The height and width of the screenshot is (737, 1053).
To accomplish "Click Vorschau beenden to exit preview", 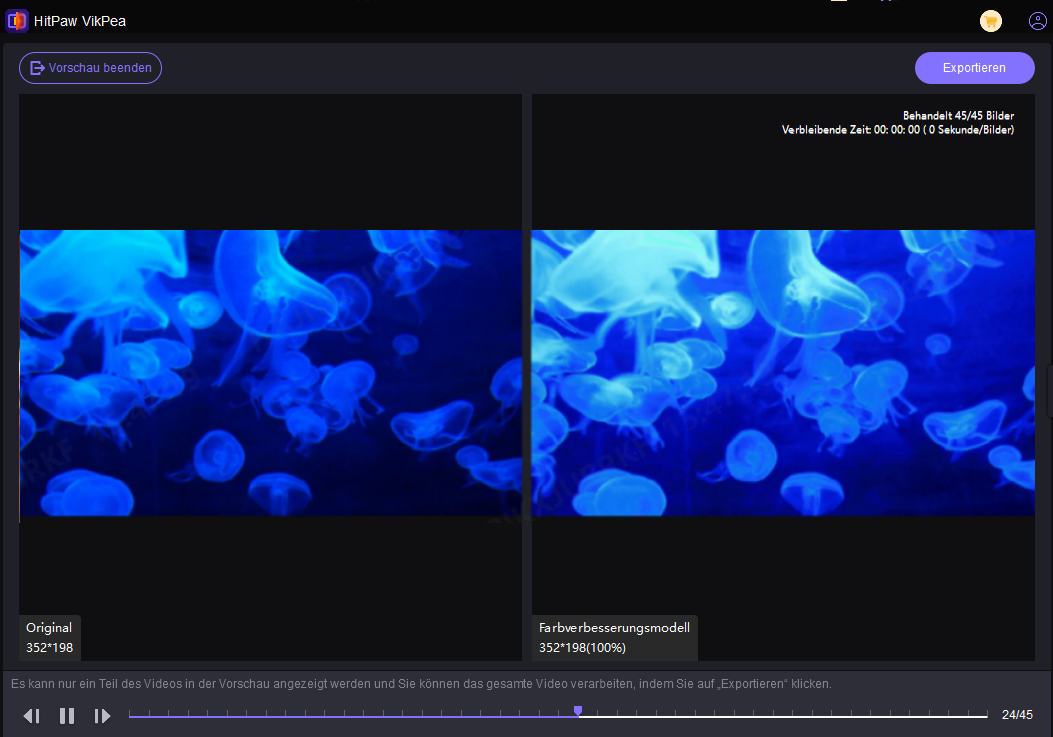I will point(90,68).
